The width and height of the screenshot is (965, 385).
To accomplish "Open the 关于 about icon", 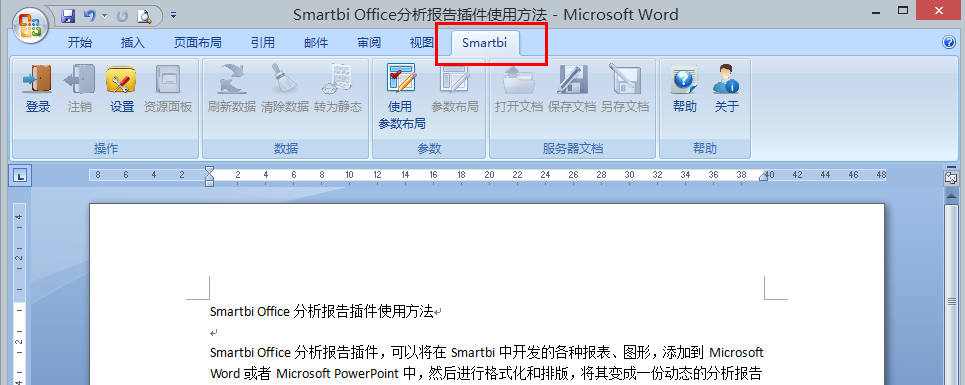I will (726, 89).
